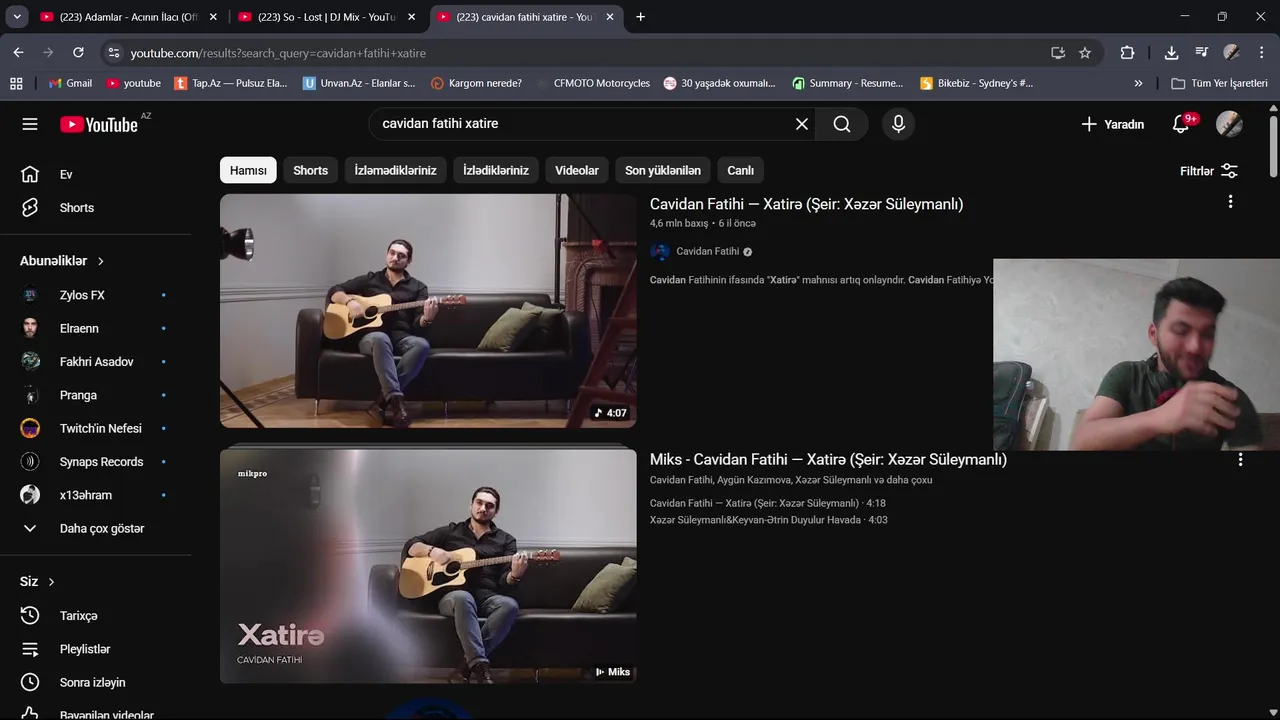Expand the Siz section arrow
1280x720 pixels.
tap(51, 582)
